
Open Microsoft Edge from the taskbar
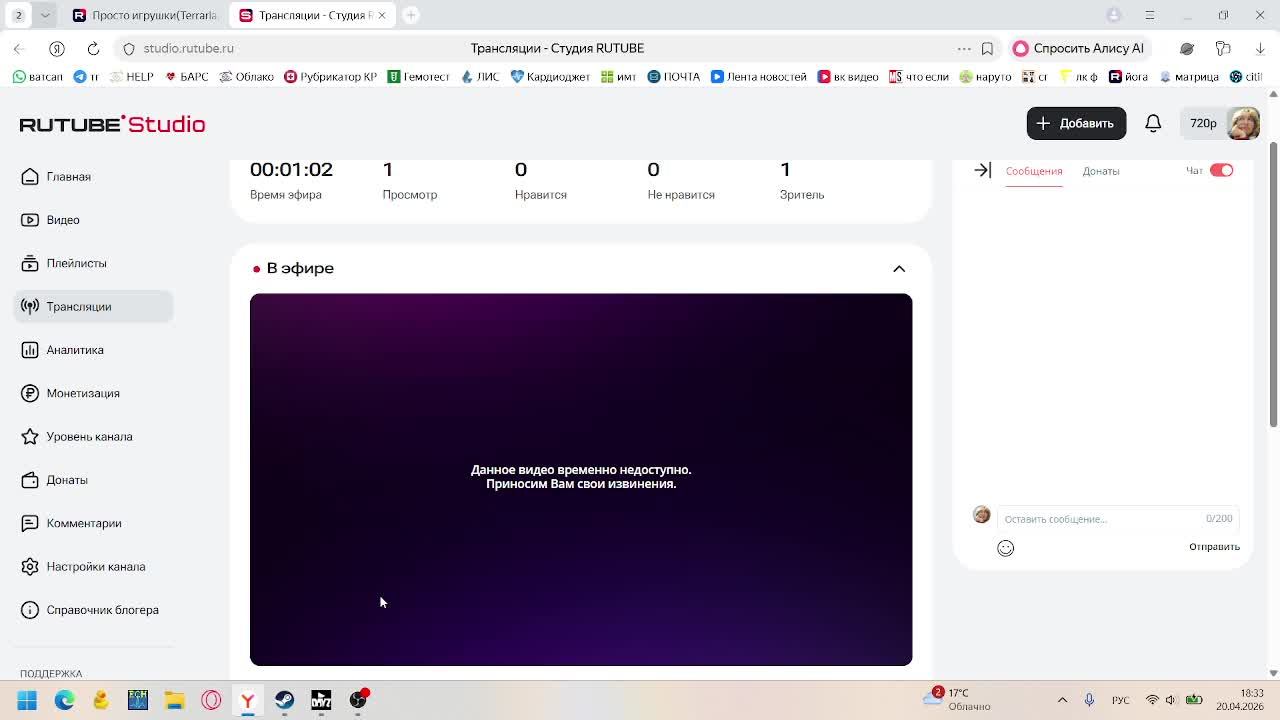coord(64,700)
